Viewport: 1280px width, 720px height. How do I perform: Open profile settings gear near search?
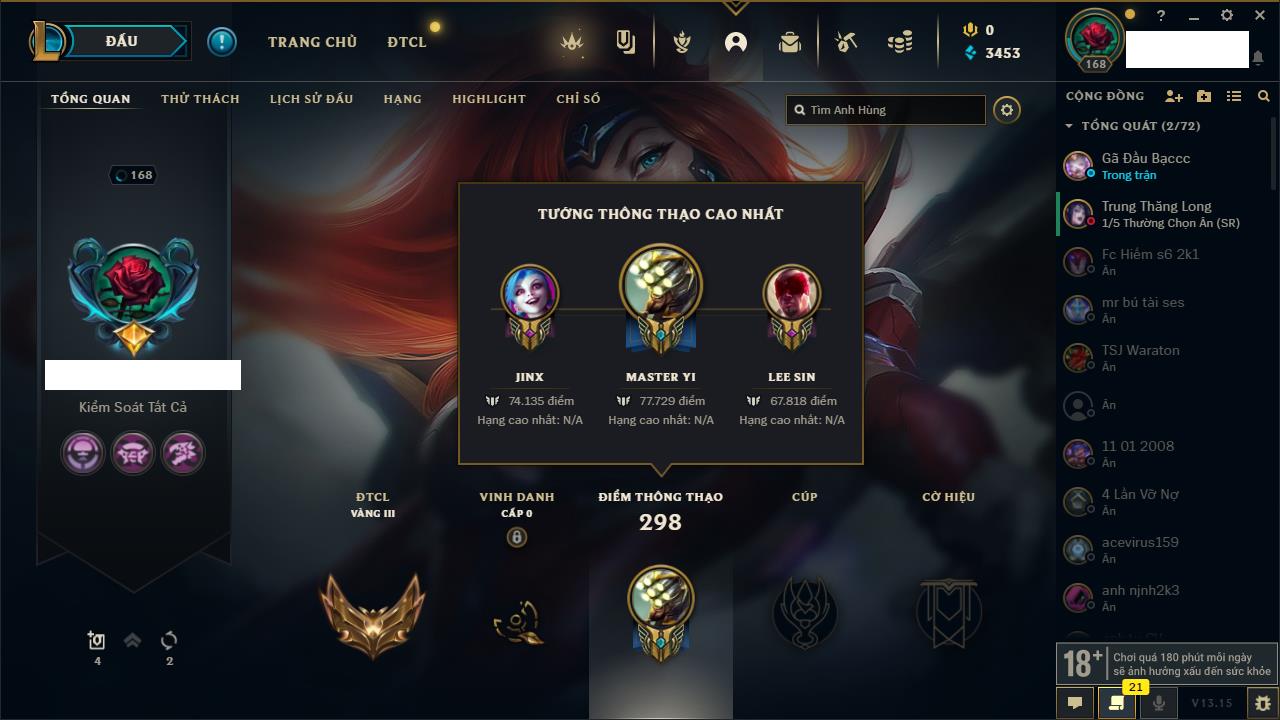[x=1007, y=110]
